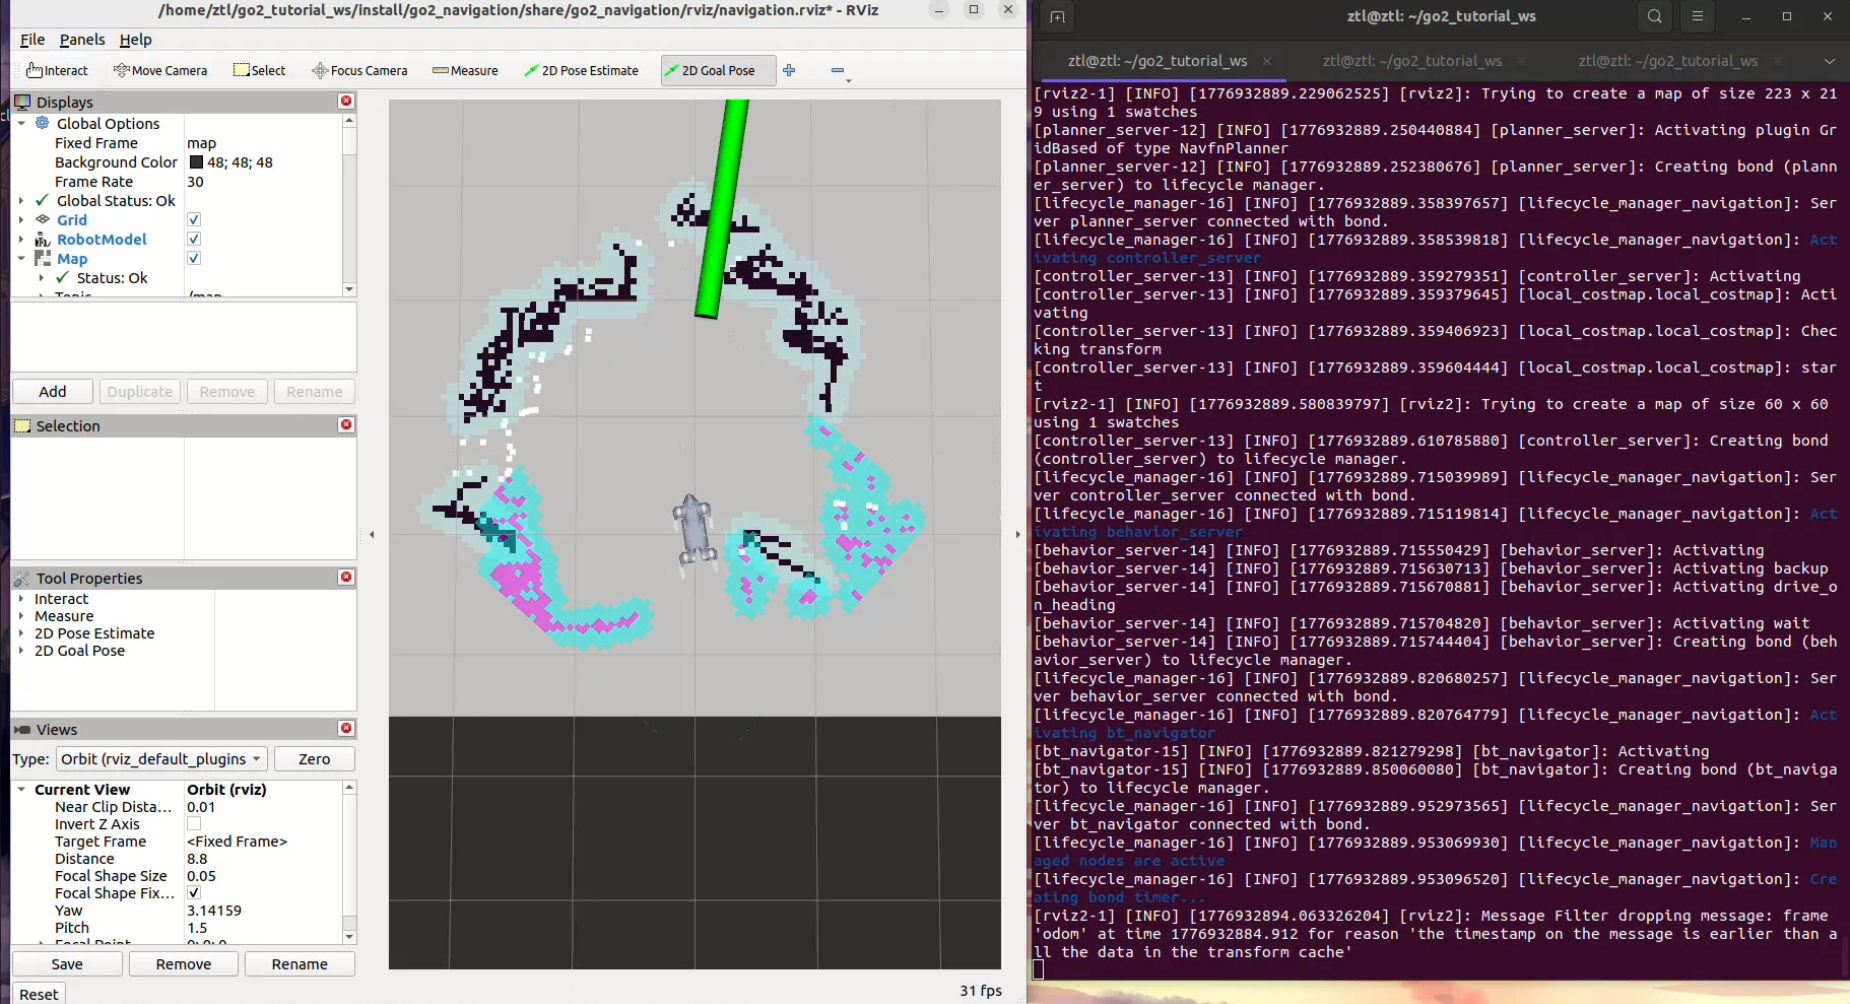This screenshot has height=1004, width=1850.
Task: Click the Add display button
Action: [53, 391]
